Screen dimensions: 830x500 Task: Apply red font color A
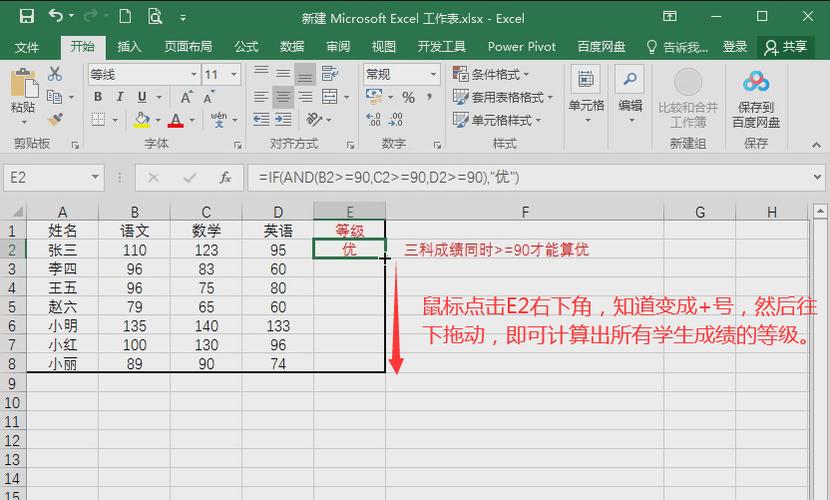coord(176,120)
